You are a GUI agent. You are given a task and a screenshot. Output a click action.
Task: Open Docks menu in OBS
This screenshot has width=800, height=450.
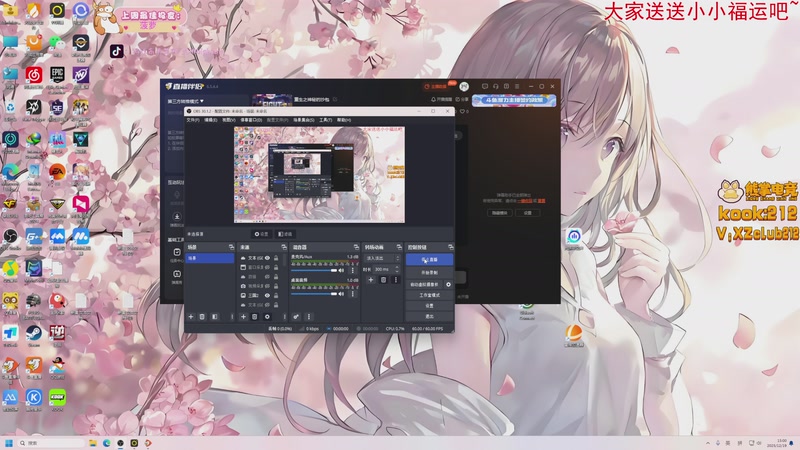tap(251, 120)
